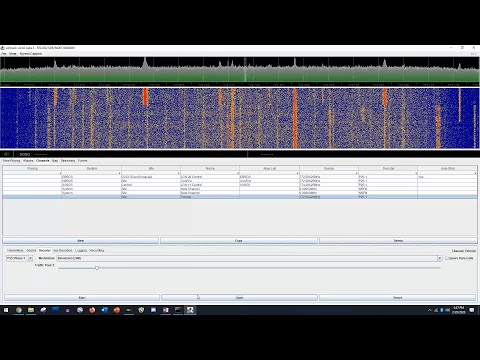Open the Auto-Start column filter arrow
480x360 pixels.
tap(475, 173)
